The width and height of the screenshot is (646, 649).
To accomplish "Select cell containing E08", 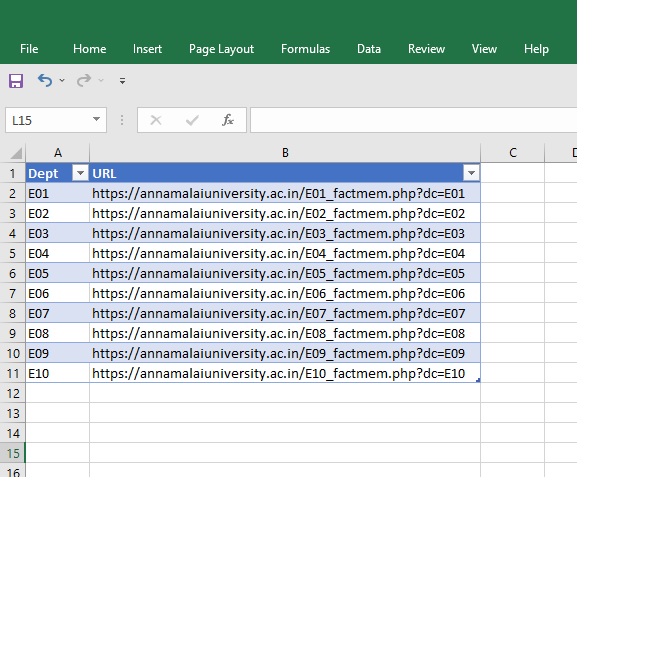I will [x=57, y=333].
